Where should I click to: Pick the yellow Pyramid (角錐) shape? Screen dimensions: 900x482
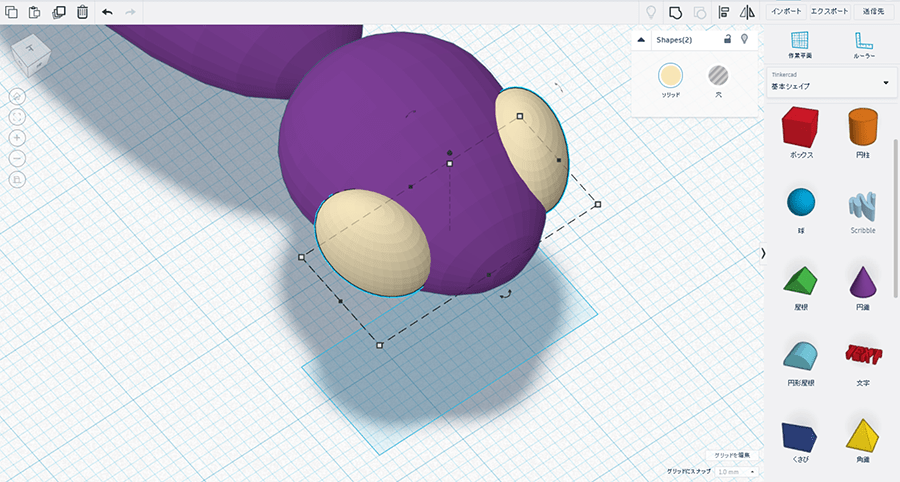pyautogui.click(x=863, y=440)
